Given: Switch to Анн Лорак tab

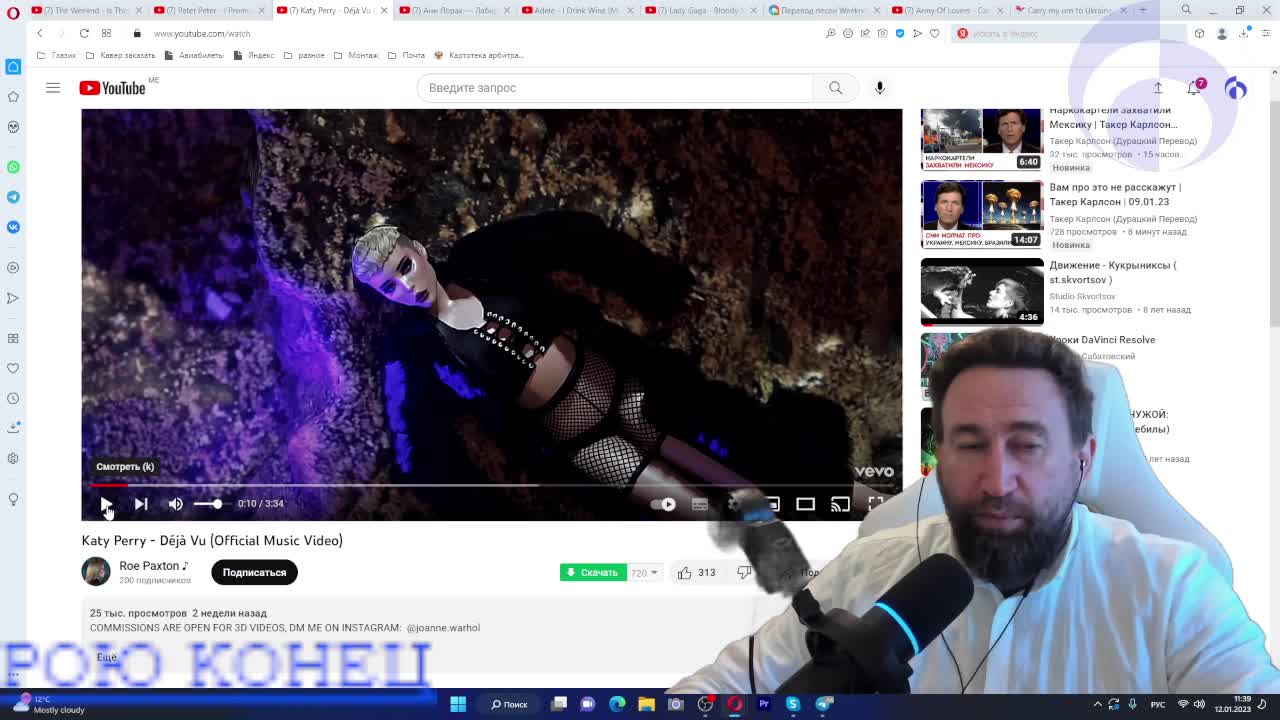Looking at the screenshot, I should [453, 10].
